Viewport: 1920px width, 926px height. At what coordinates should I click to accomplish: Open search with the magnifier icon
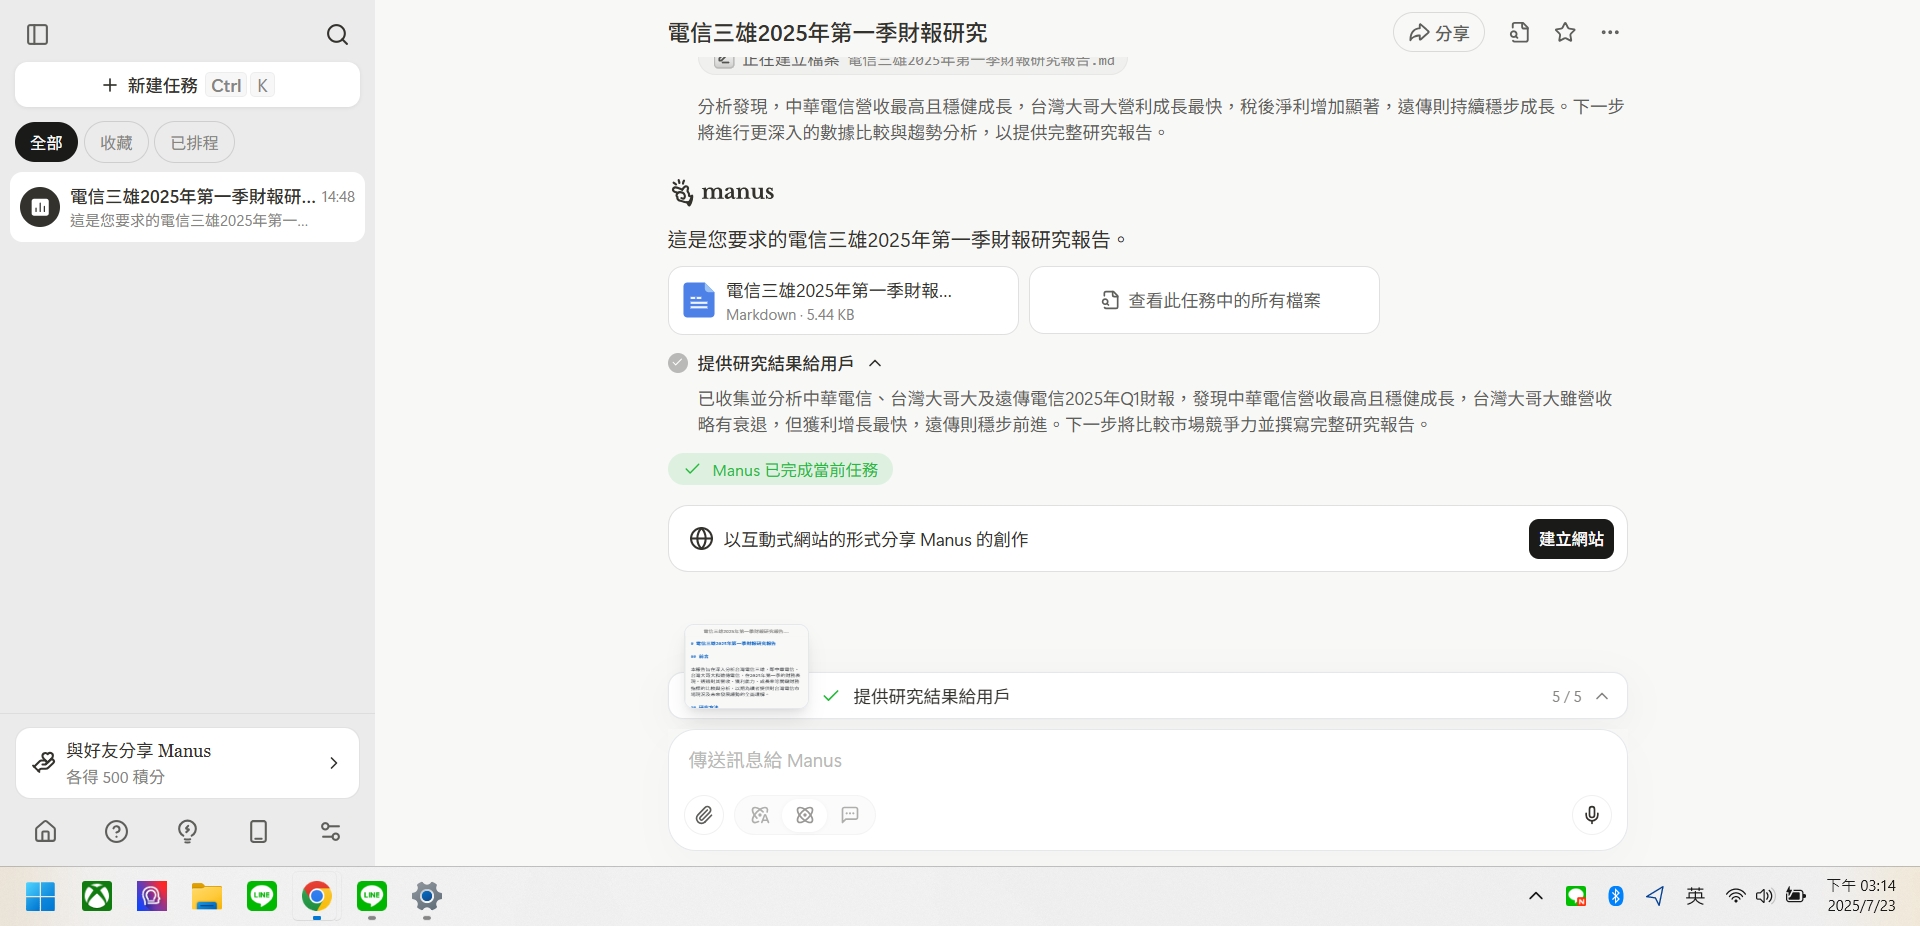(x=337, y=35)
